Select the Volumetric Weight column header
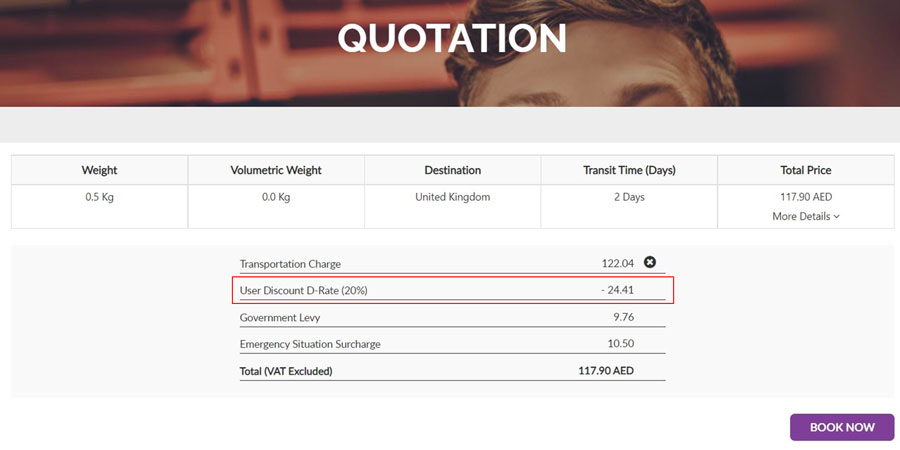 276,170
